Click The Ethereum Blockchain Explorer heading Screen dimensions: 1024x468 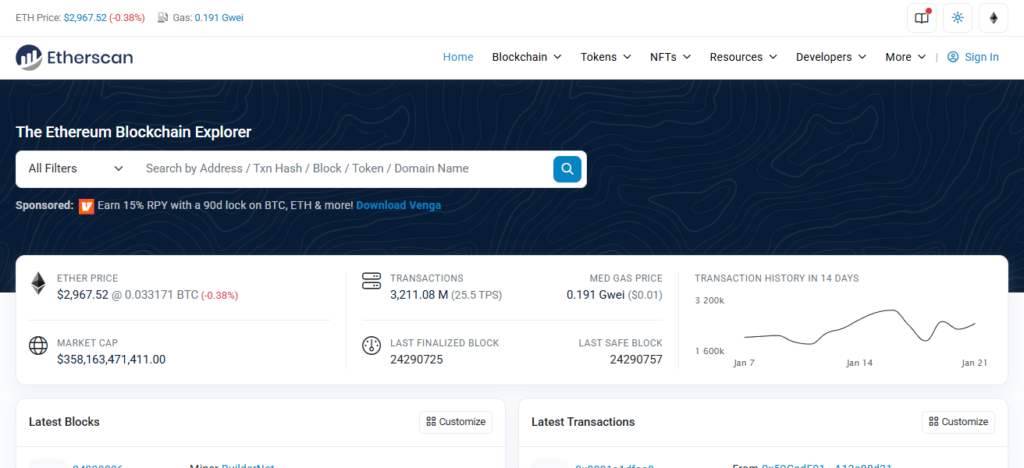[x=133, y=132]
